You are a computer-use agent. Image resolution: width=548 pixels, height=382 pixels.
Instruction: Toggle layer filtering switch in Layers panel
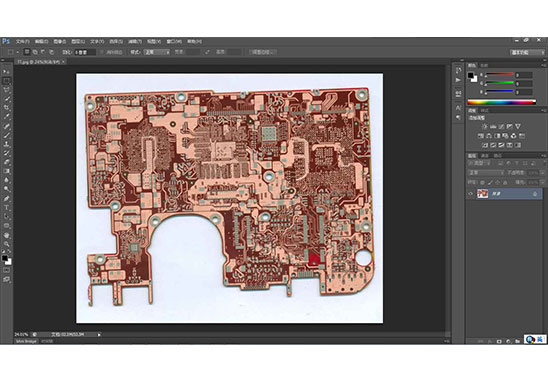(x=545, y=162)
